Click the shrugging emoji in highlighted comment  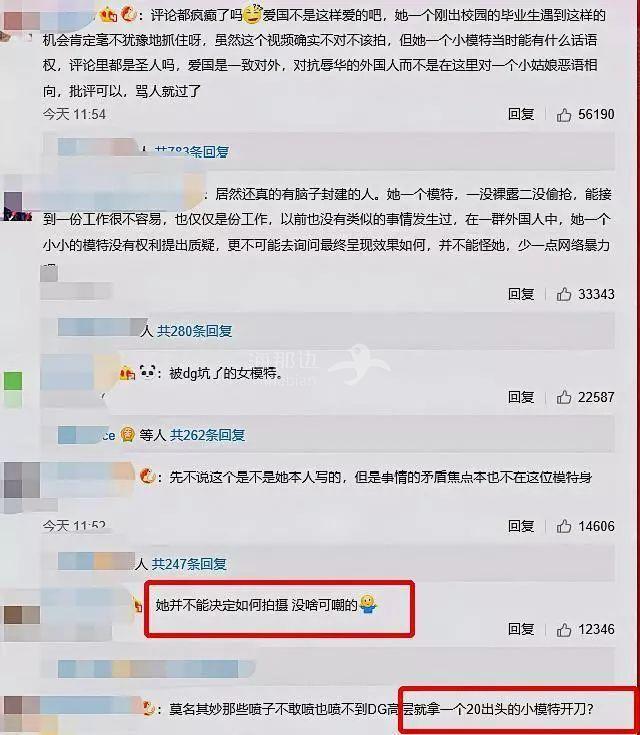tap(368, 604)
